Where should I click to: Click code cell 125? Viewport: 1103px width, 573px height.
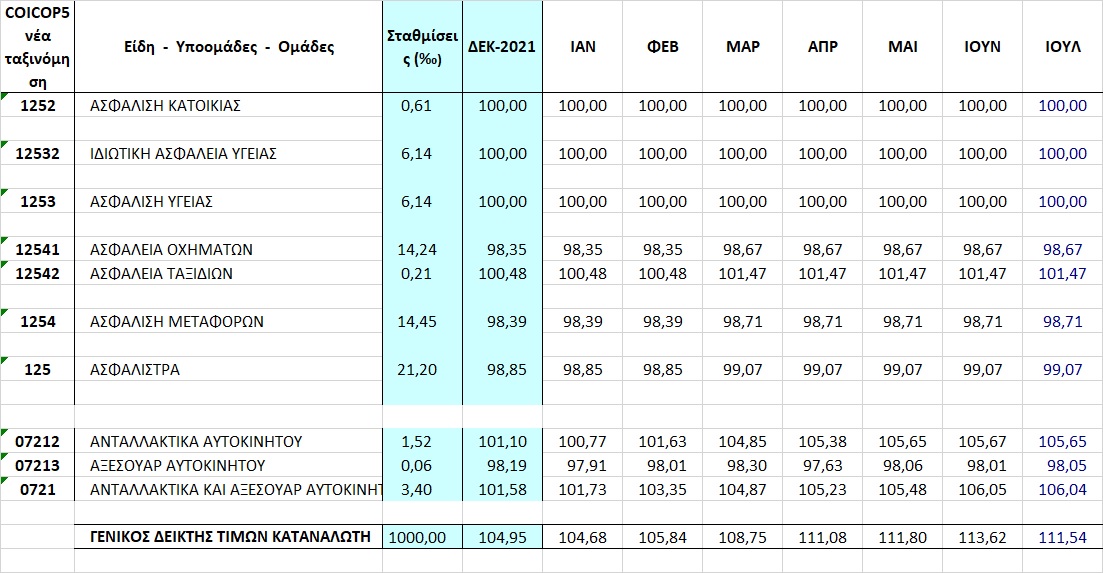[x=37, y=369]
